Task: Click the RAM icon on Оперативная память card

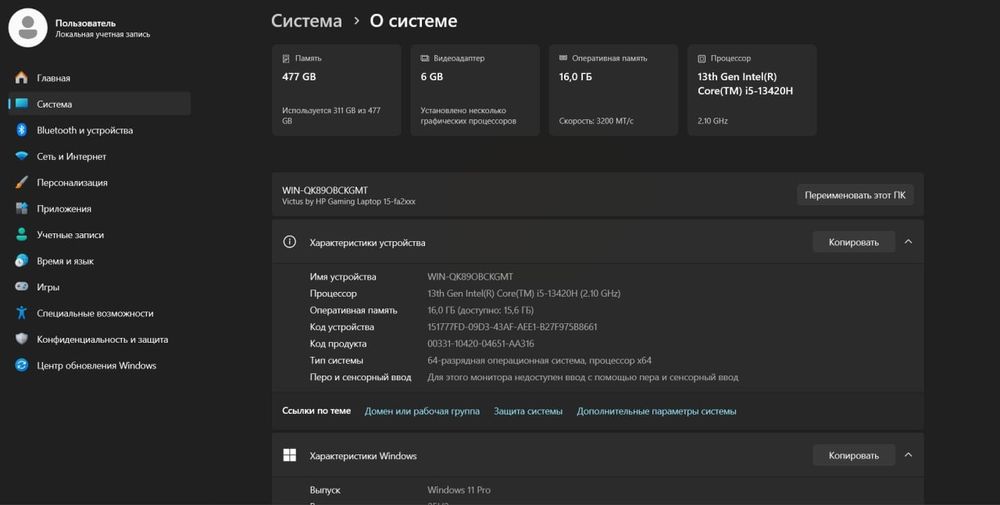Action: tap(563, 58)
